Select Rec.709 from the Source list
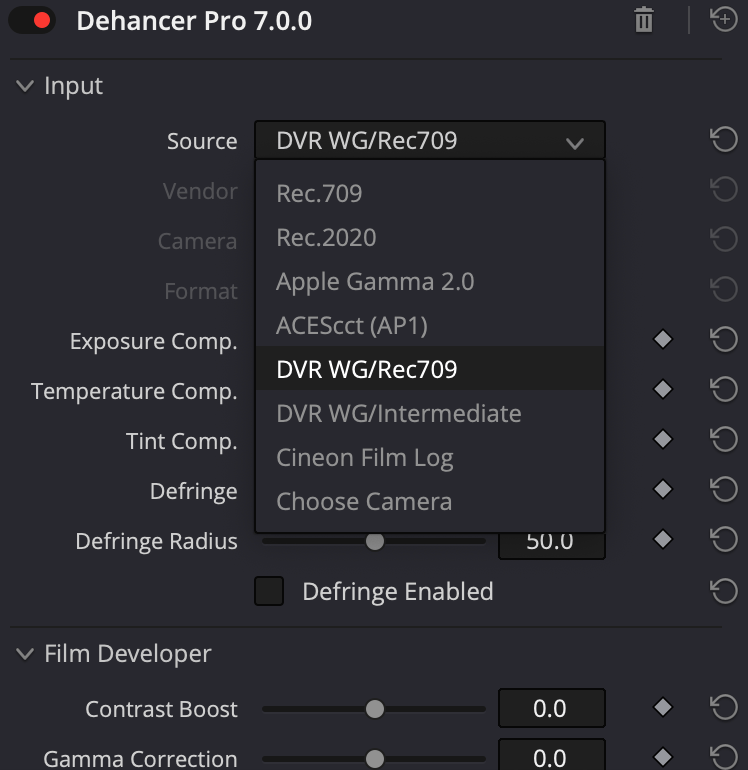Screen dimensions: 748x770 tap(430, 193)
